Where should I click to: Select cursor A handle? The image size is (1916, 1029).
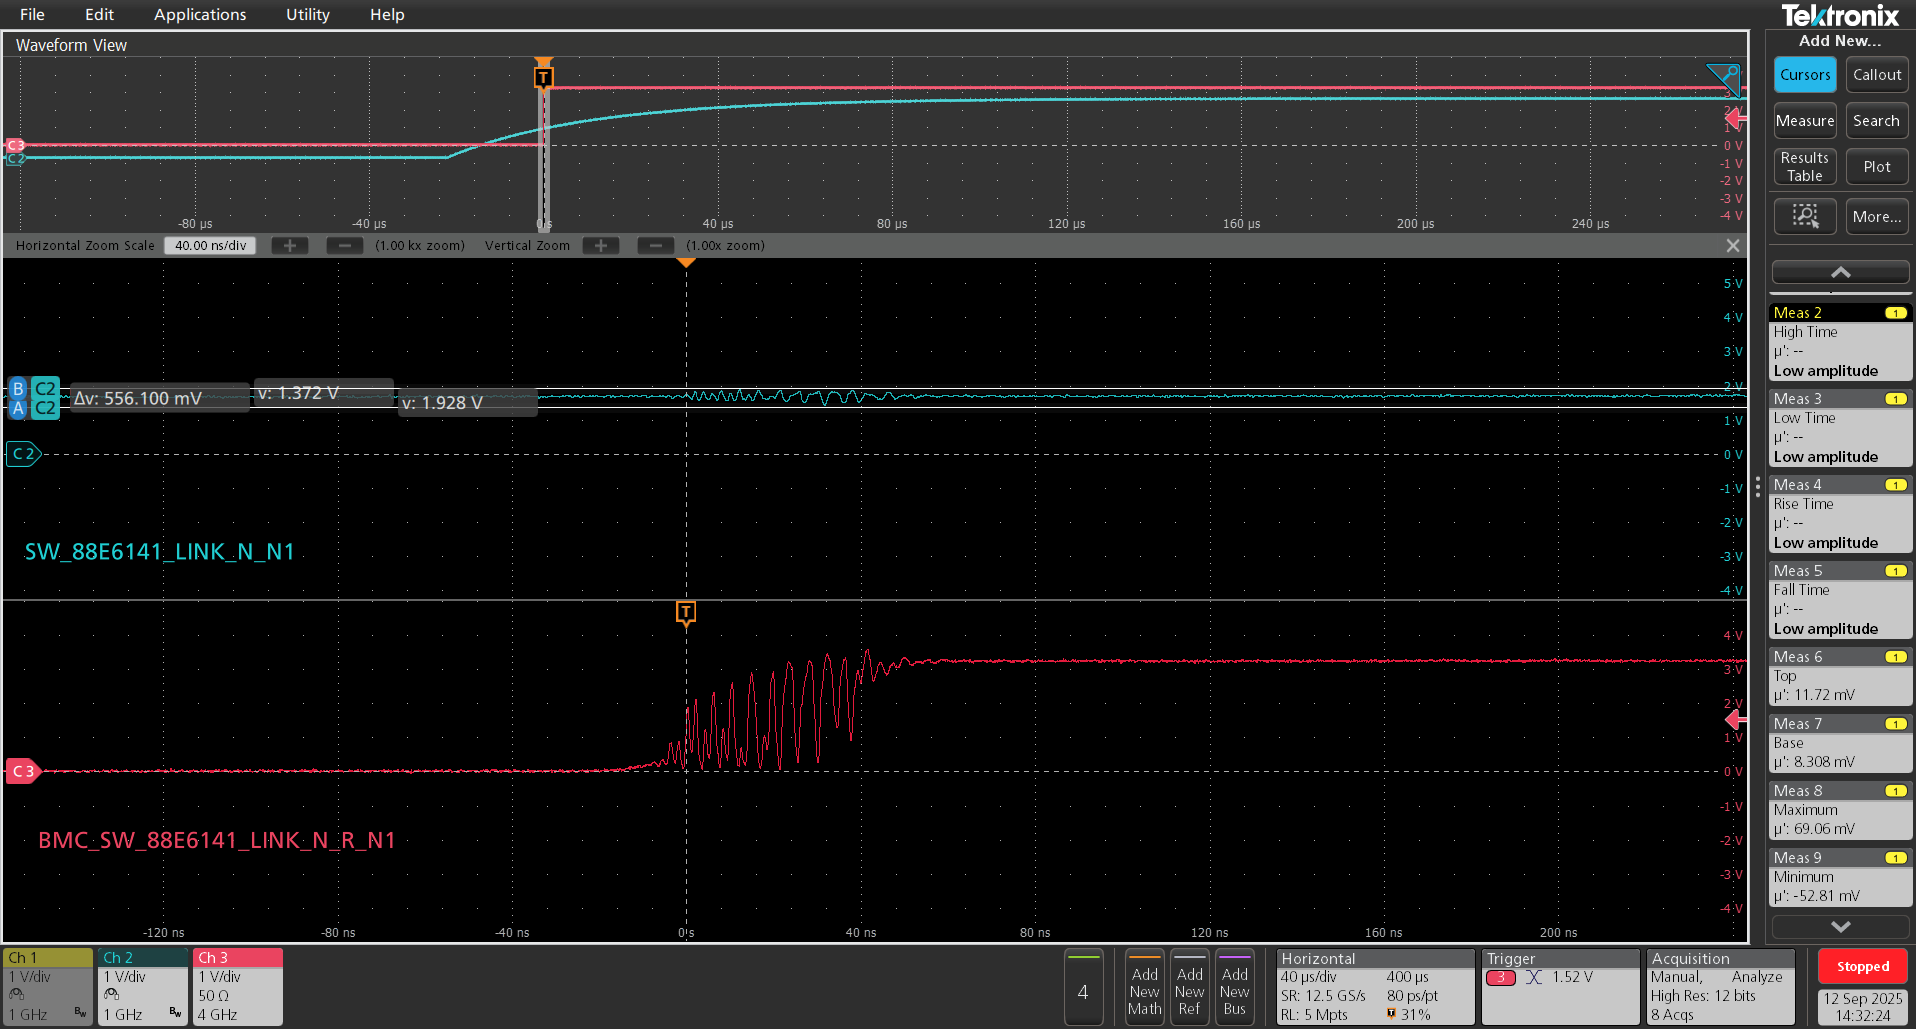pos(18,408)
